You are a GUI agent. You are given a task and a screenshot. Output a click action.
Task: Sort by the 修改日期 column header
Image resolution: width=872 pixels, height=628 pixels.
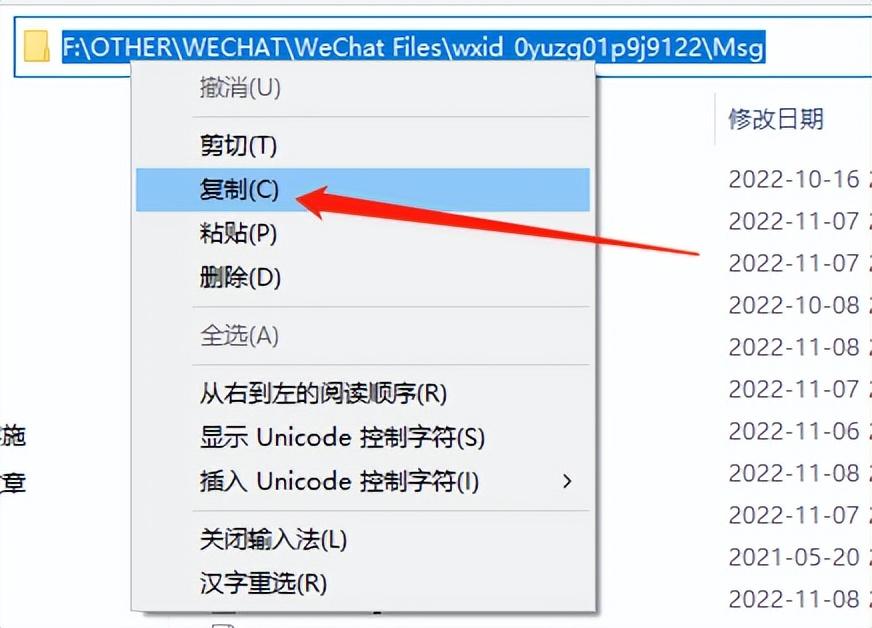tap(776, 119)
